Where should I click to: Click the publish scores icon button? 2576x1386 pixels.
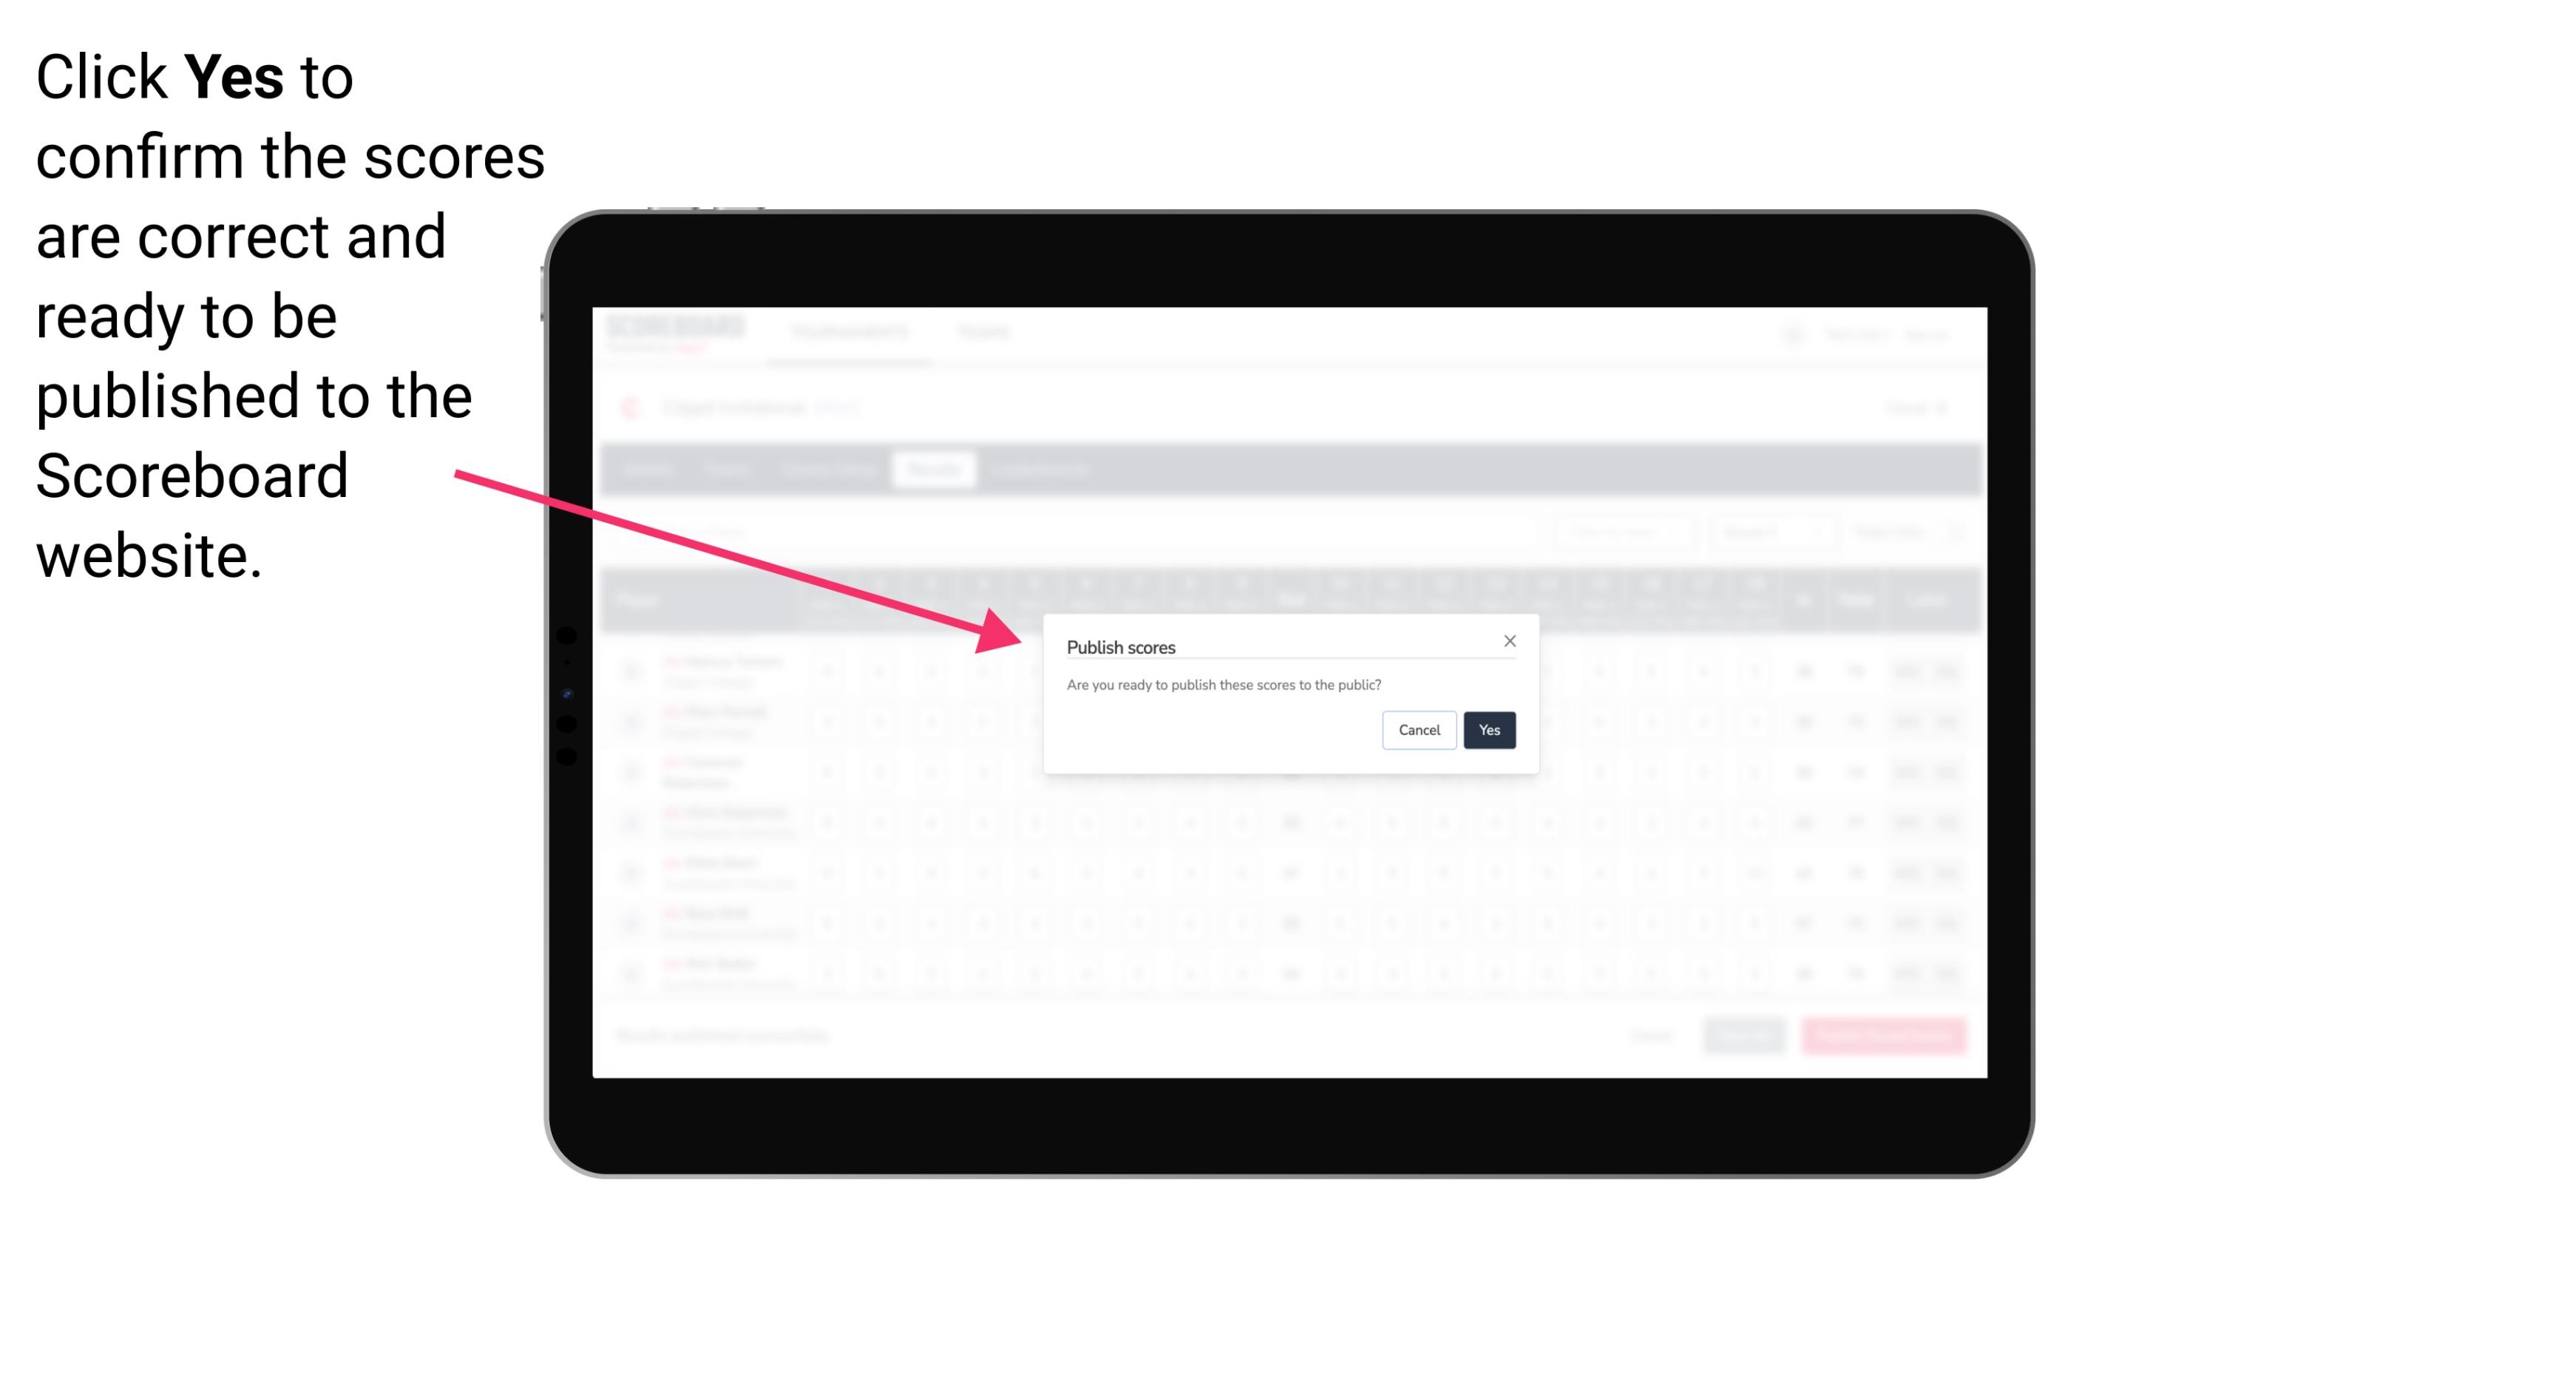click(1488, 729)
